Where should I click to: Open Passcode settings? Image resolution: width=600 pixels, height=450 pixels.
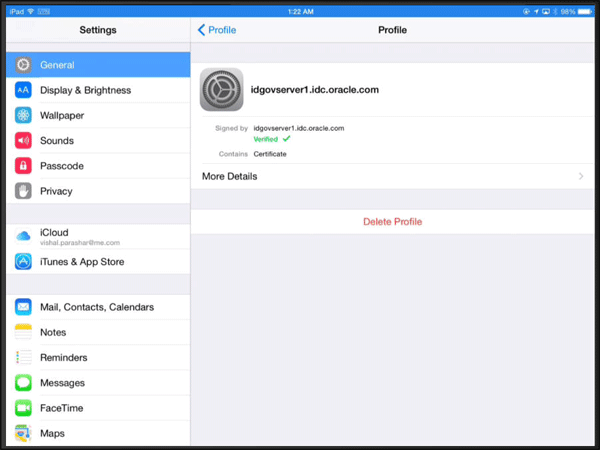pos(98,166)
